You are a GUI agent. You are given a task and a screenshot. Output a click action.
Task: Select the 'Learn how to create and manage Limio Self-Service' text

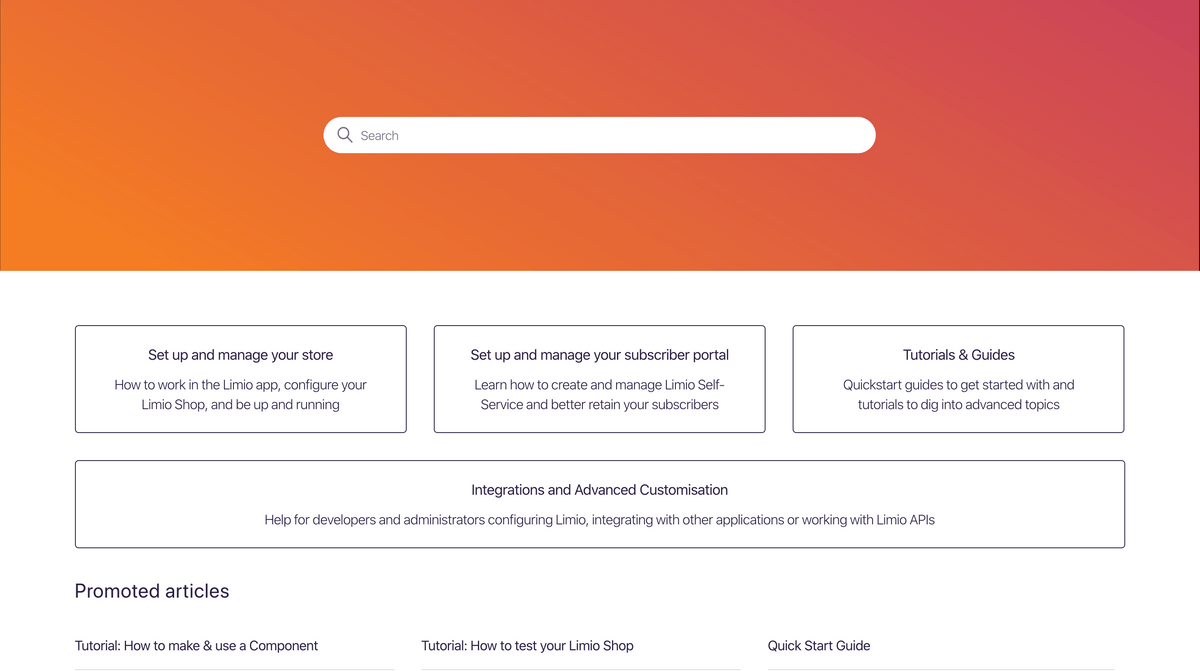coord(599,395)
